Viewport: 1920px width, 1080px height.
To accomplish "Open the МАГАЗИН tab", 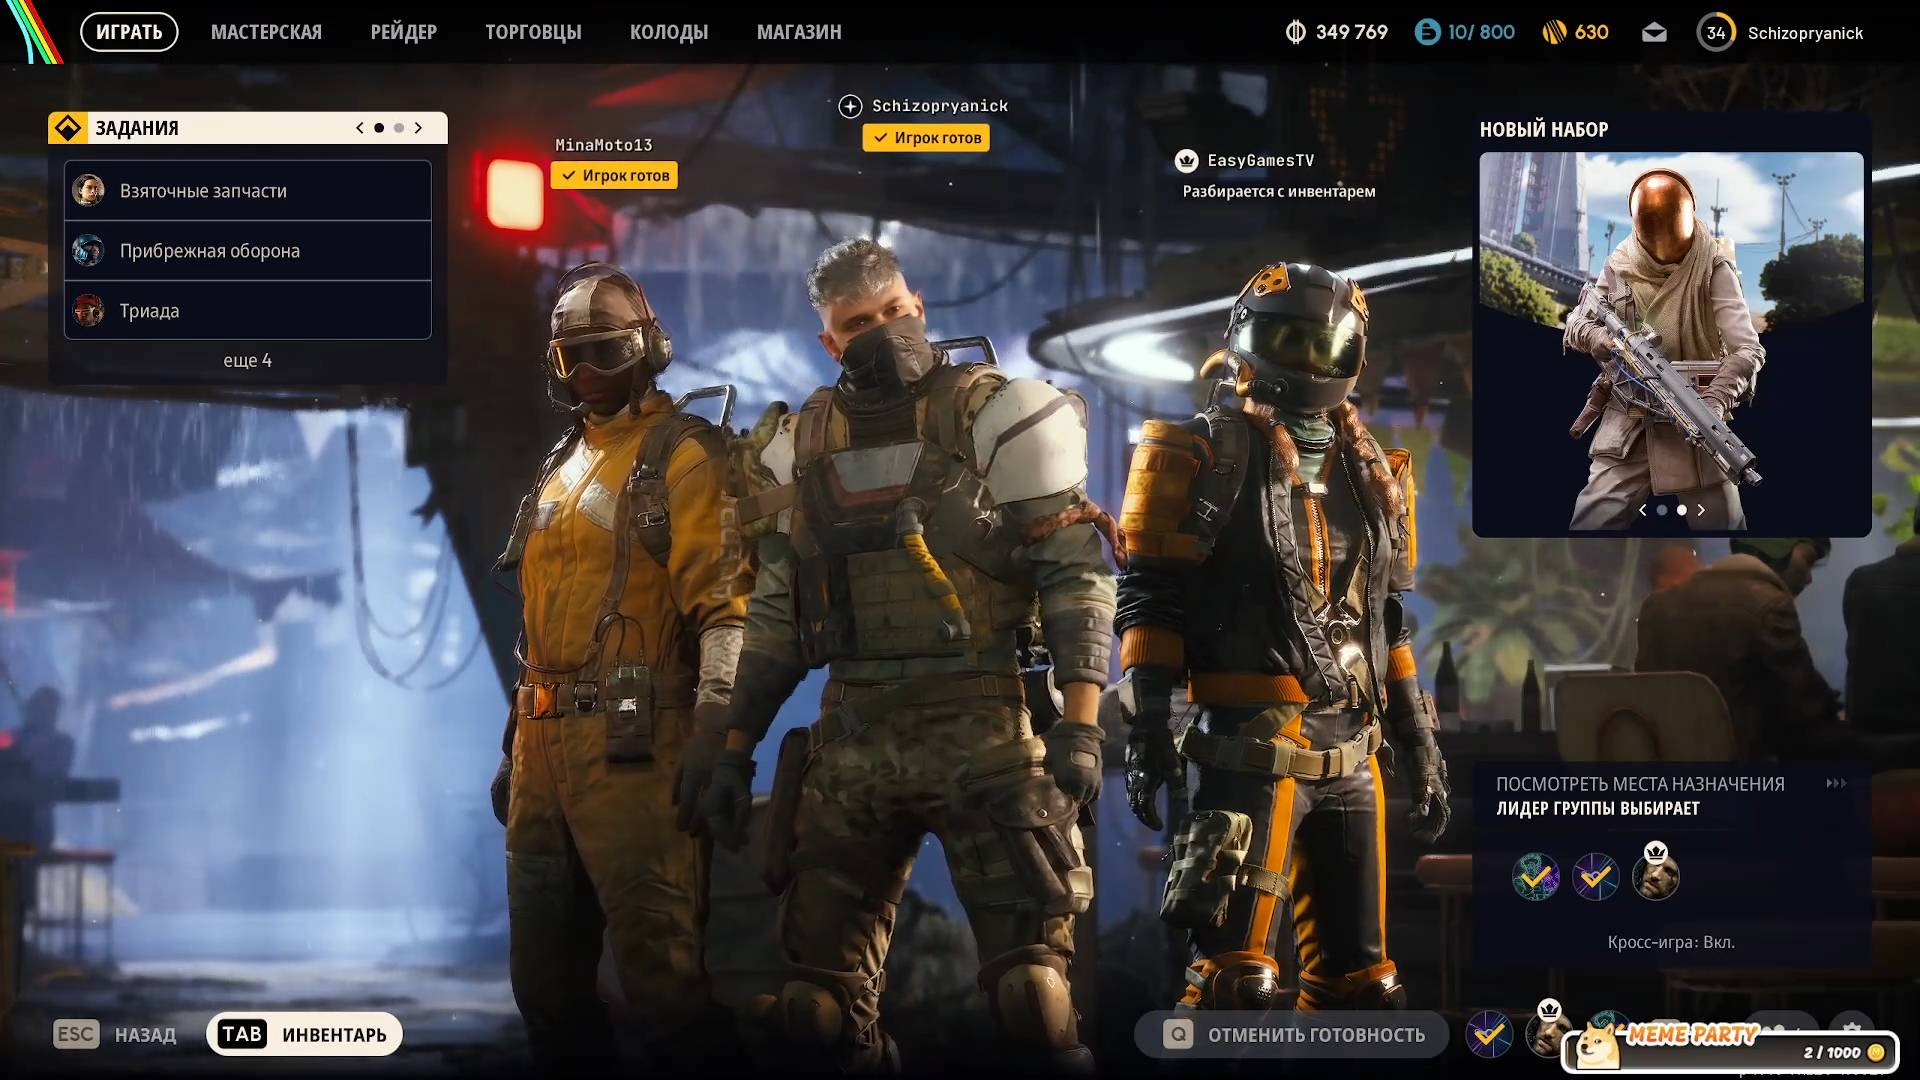I will [x=799, y=32].
